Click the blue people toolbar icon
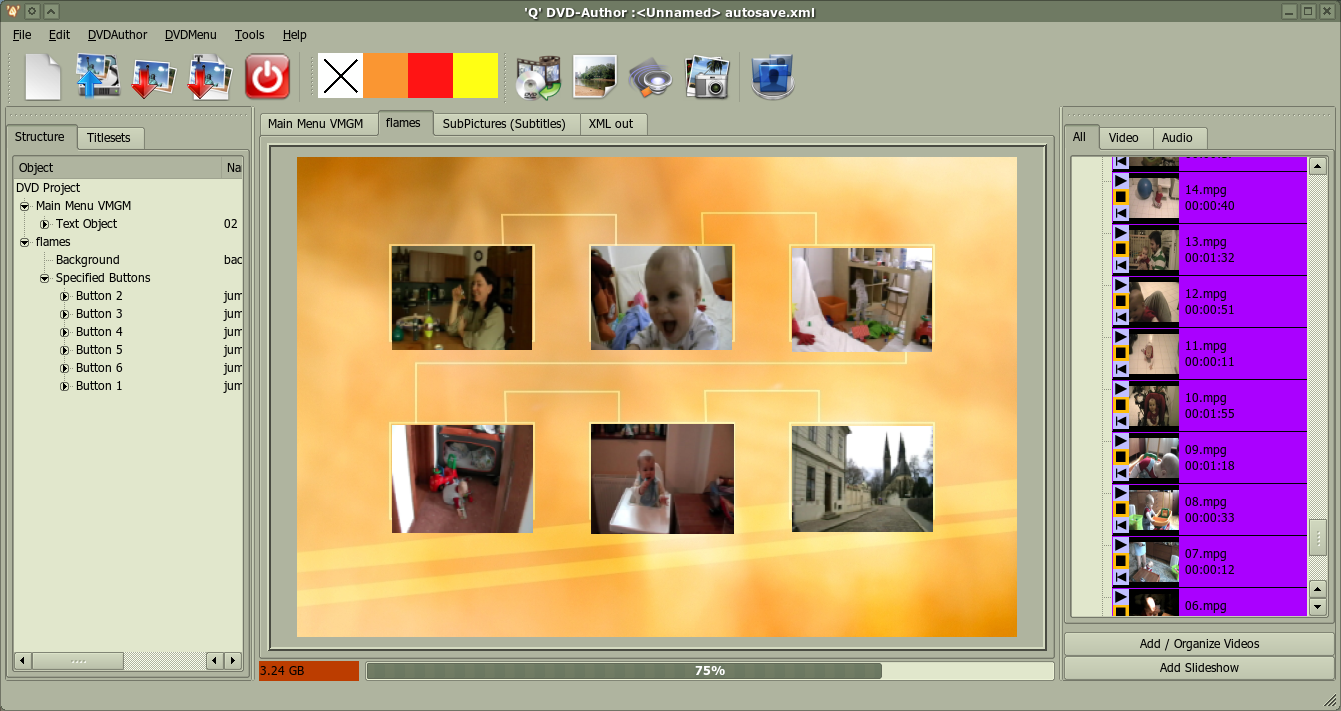This screenshot has height=711, width=1341. [x=772, y=77]
